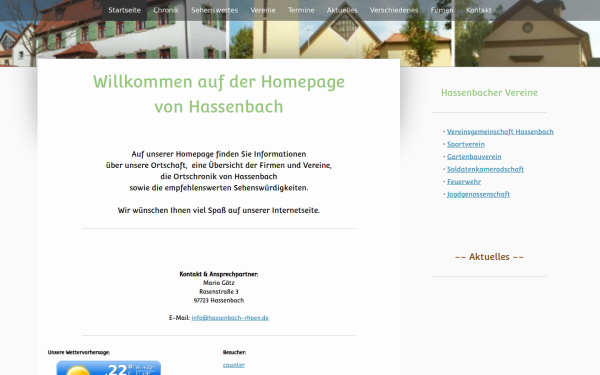Follow the Jagdgenossenschaft link
The image size is (600, 375).
click(x=478, y=194)
